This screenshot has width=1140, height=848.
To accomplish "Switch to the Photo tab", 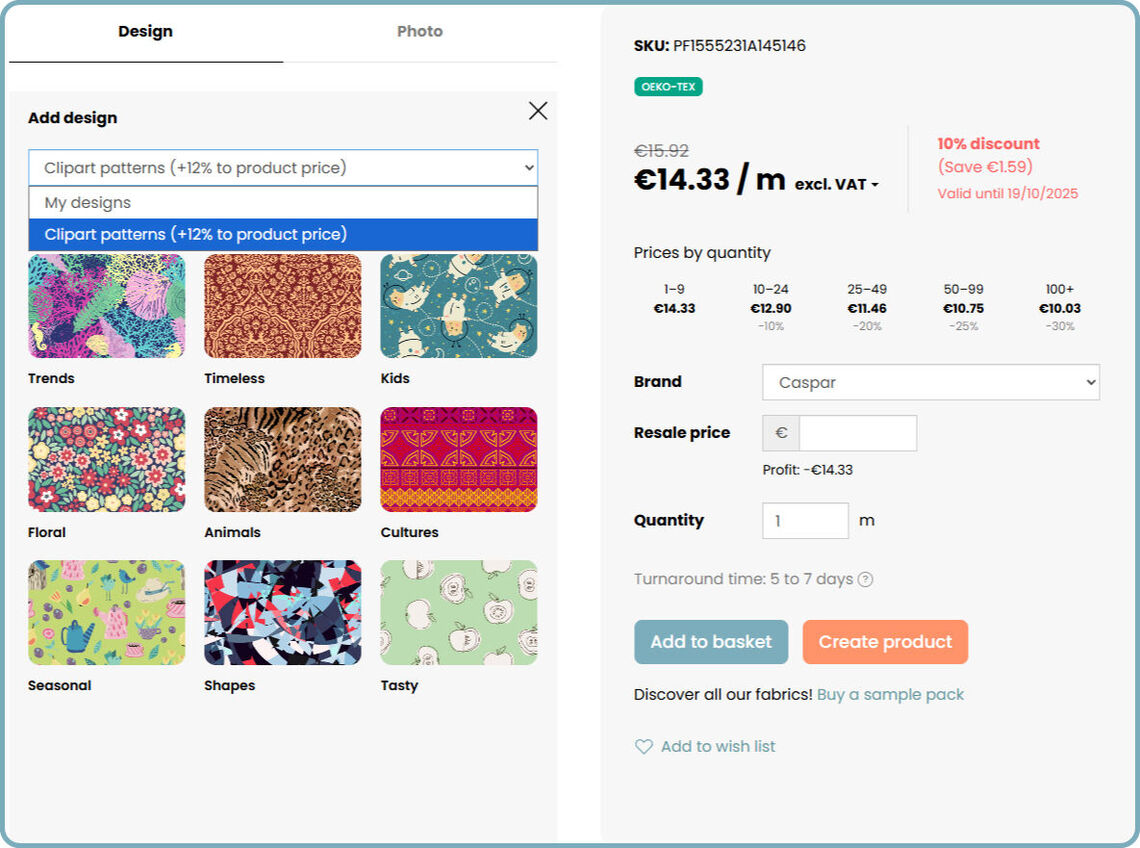I will [419, 32].
